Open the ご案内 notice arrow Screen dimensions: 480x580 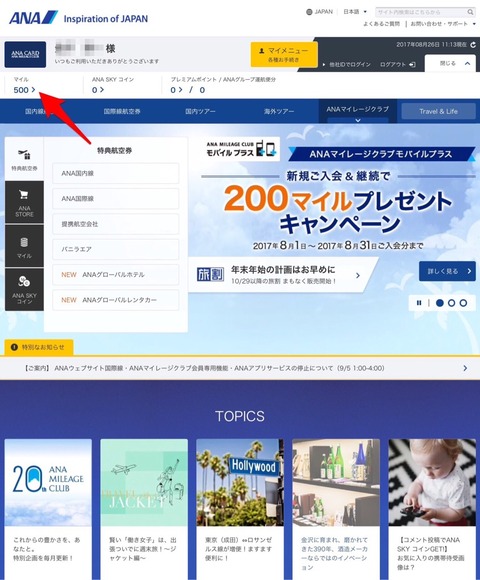pyautogui.click(x=465, y=368)
